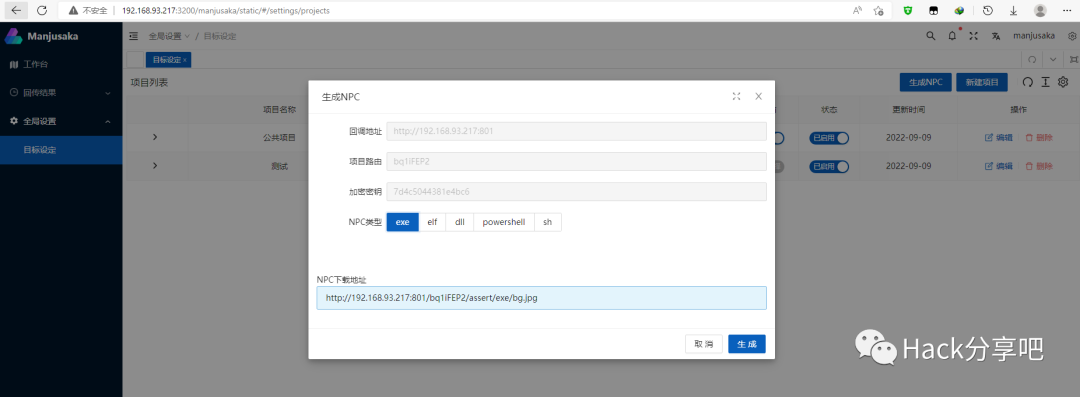The image size is (1080, 397).
Task: Expand the 测试 row
Action: (x=155, y=165)
